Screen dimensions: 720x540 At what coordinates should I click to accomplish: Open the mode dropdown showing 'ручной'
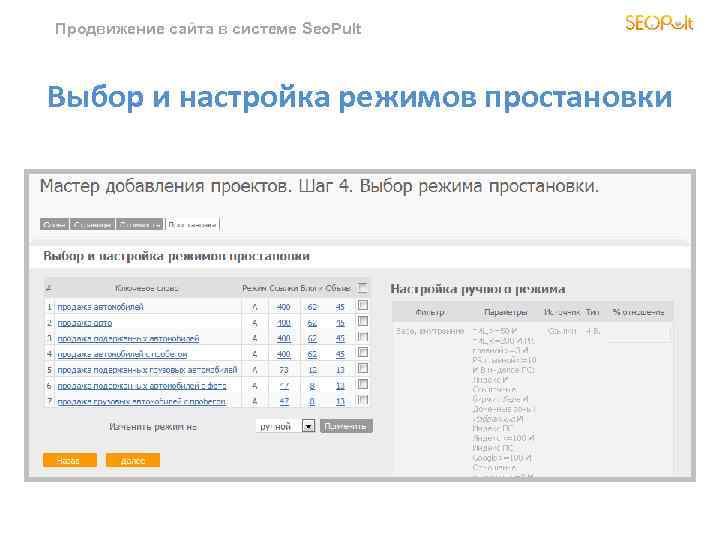(x=285, y=426)
